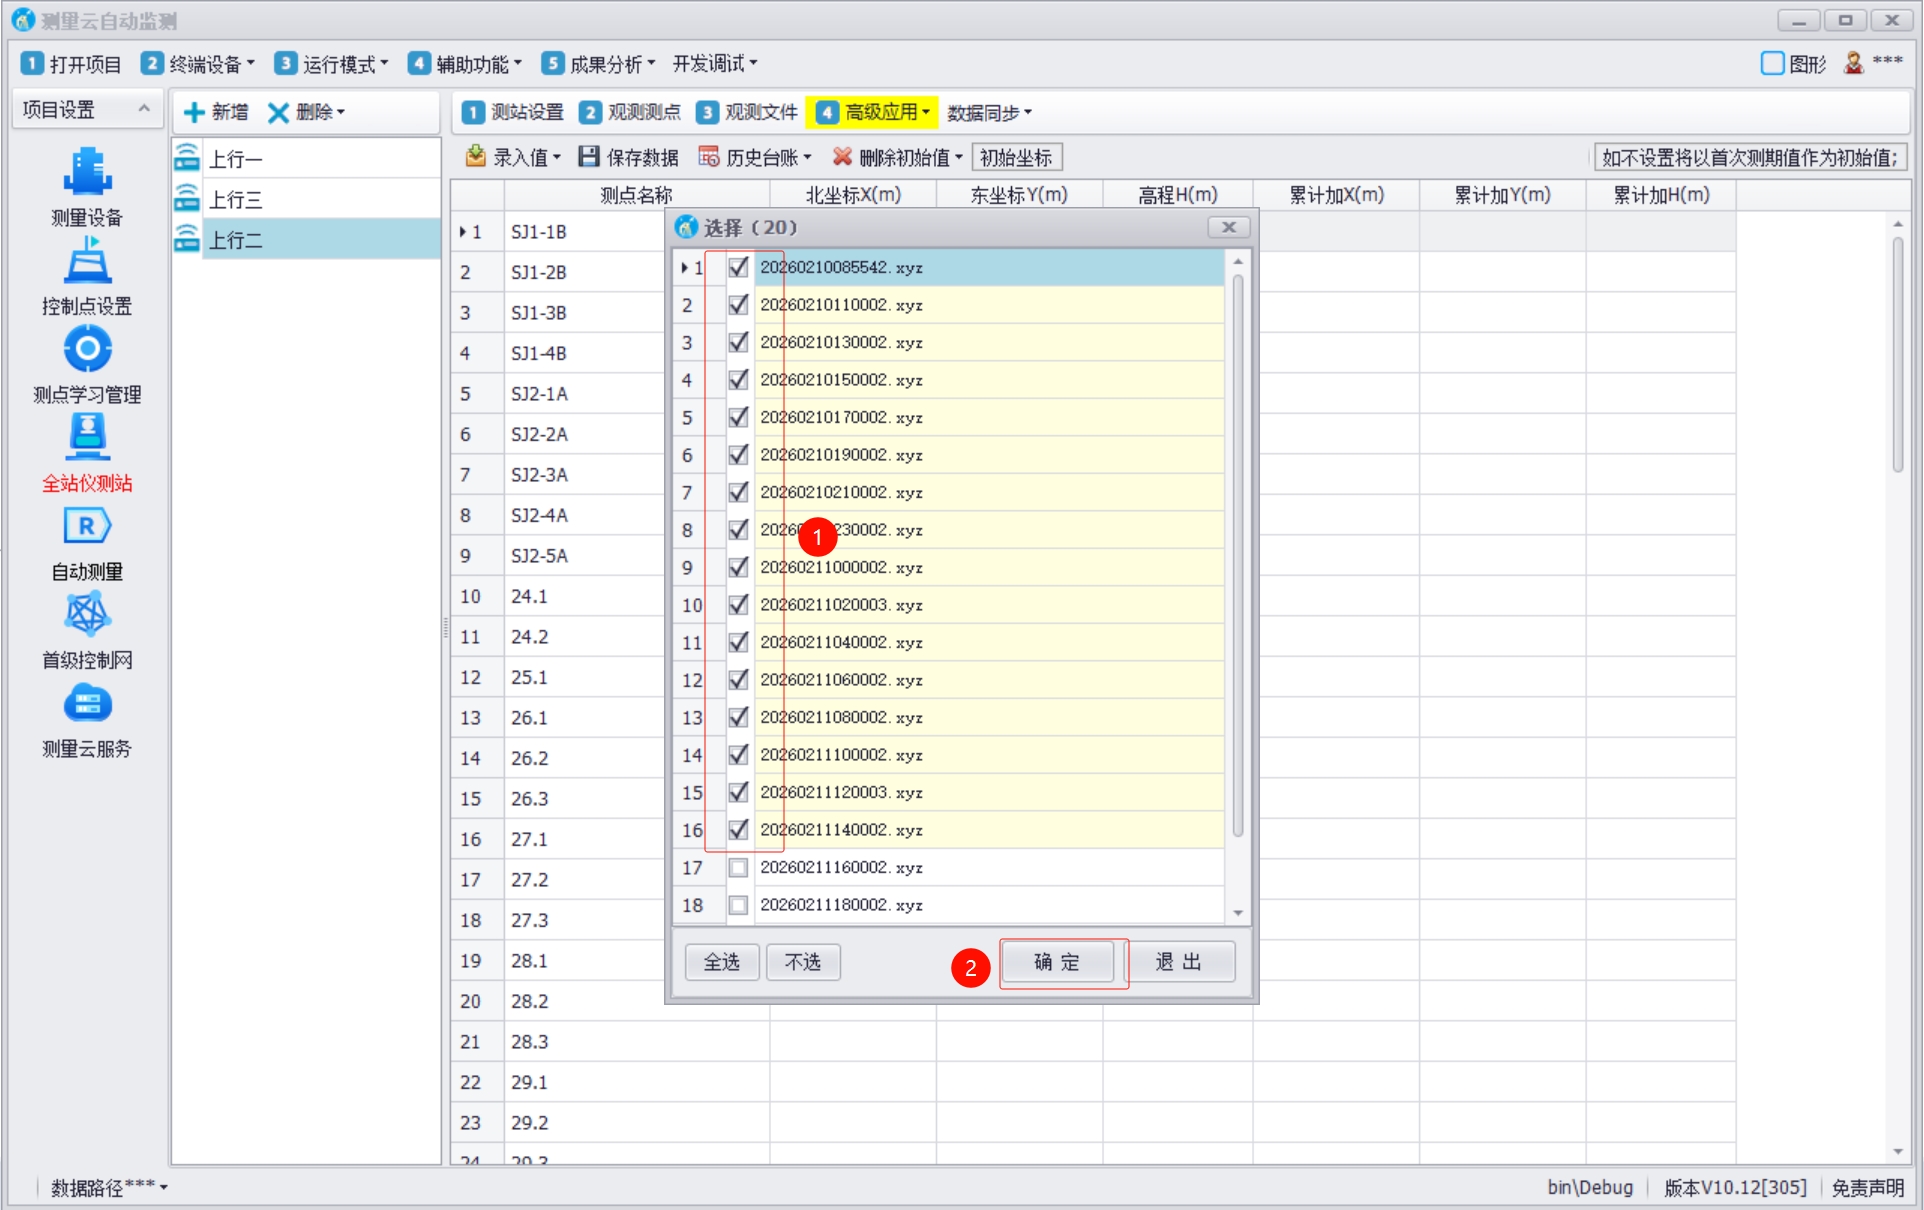Uncheck file 20260210085542.xyz checkbox
This screenshot has width=1924, height=1210.
[738, 267]
